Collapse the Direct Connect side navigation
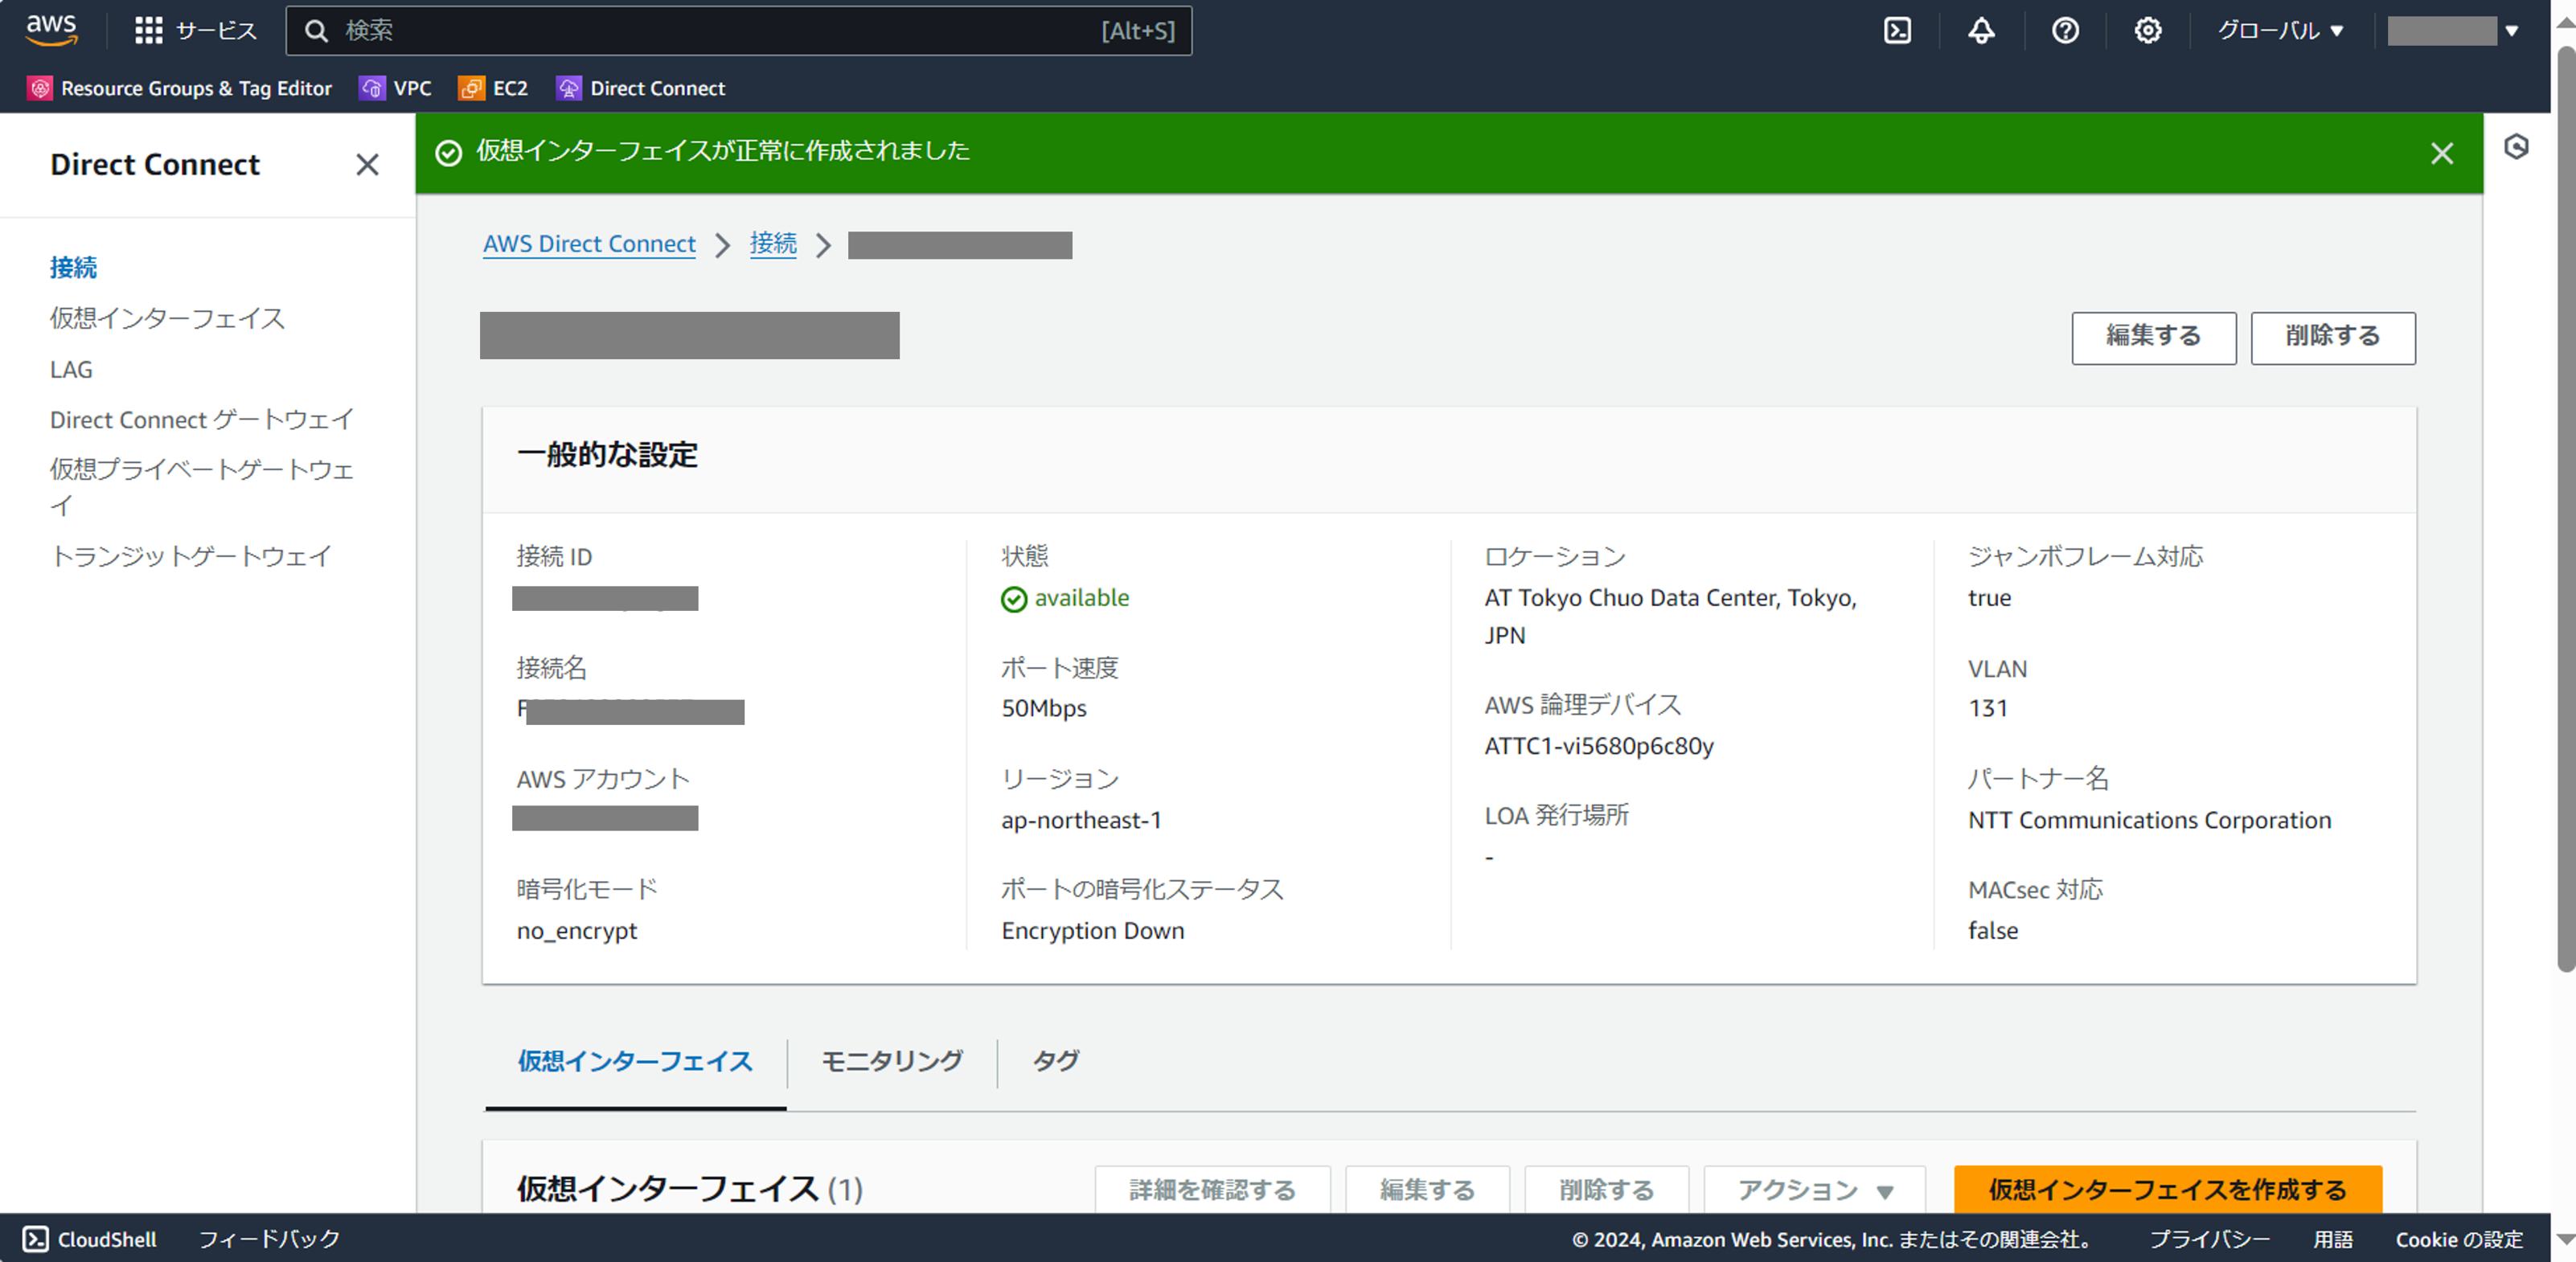 pyautogui.click(x=367, y=164)
